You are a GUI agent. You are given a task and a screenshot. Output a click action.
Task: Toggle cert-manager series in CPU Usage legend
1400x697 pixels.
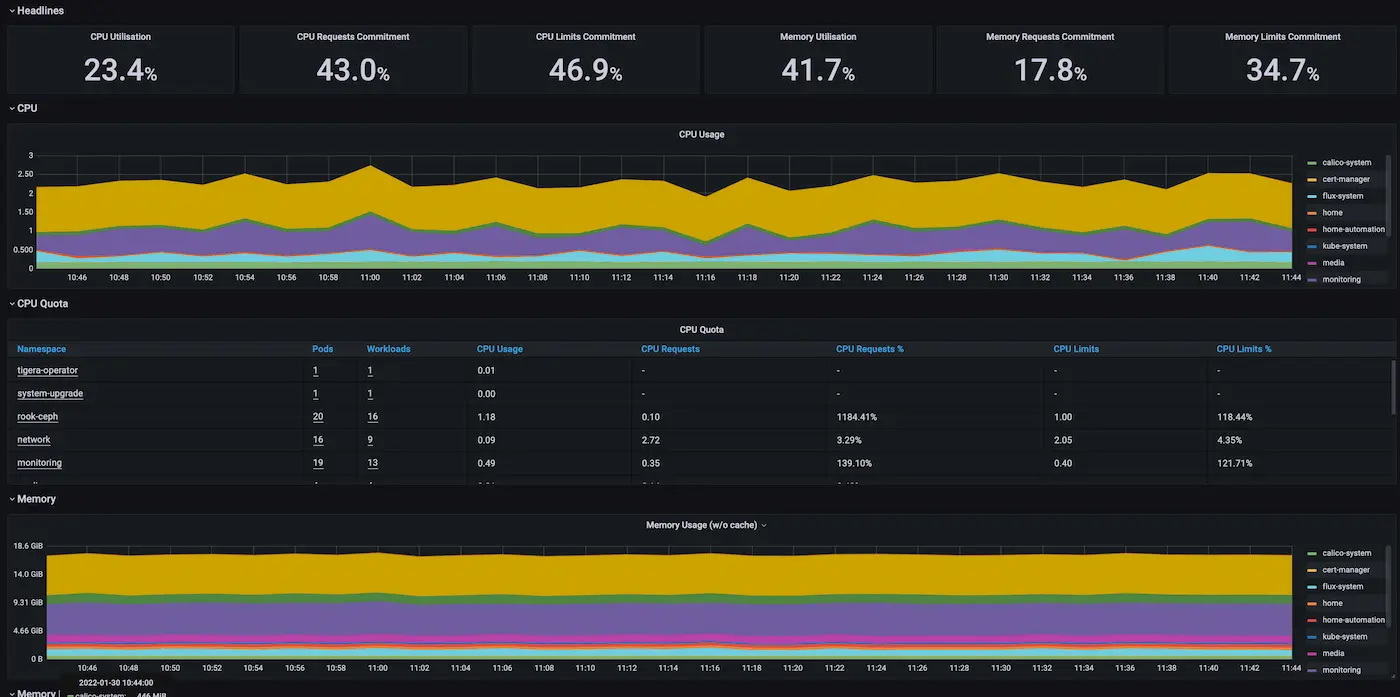(1346, 180)
